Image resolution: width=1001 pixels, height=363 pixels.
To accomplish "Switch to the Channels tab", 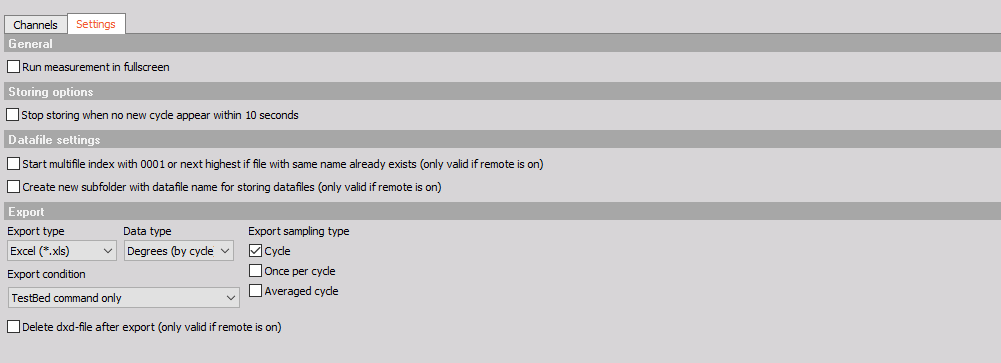I will [x=36, y=24].
